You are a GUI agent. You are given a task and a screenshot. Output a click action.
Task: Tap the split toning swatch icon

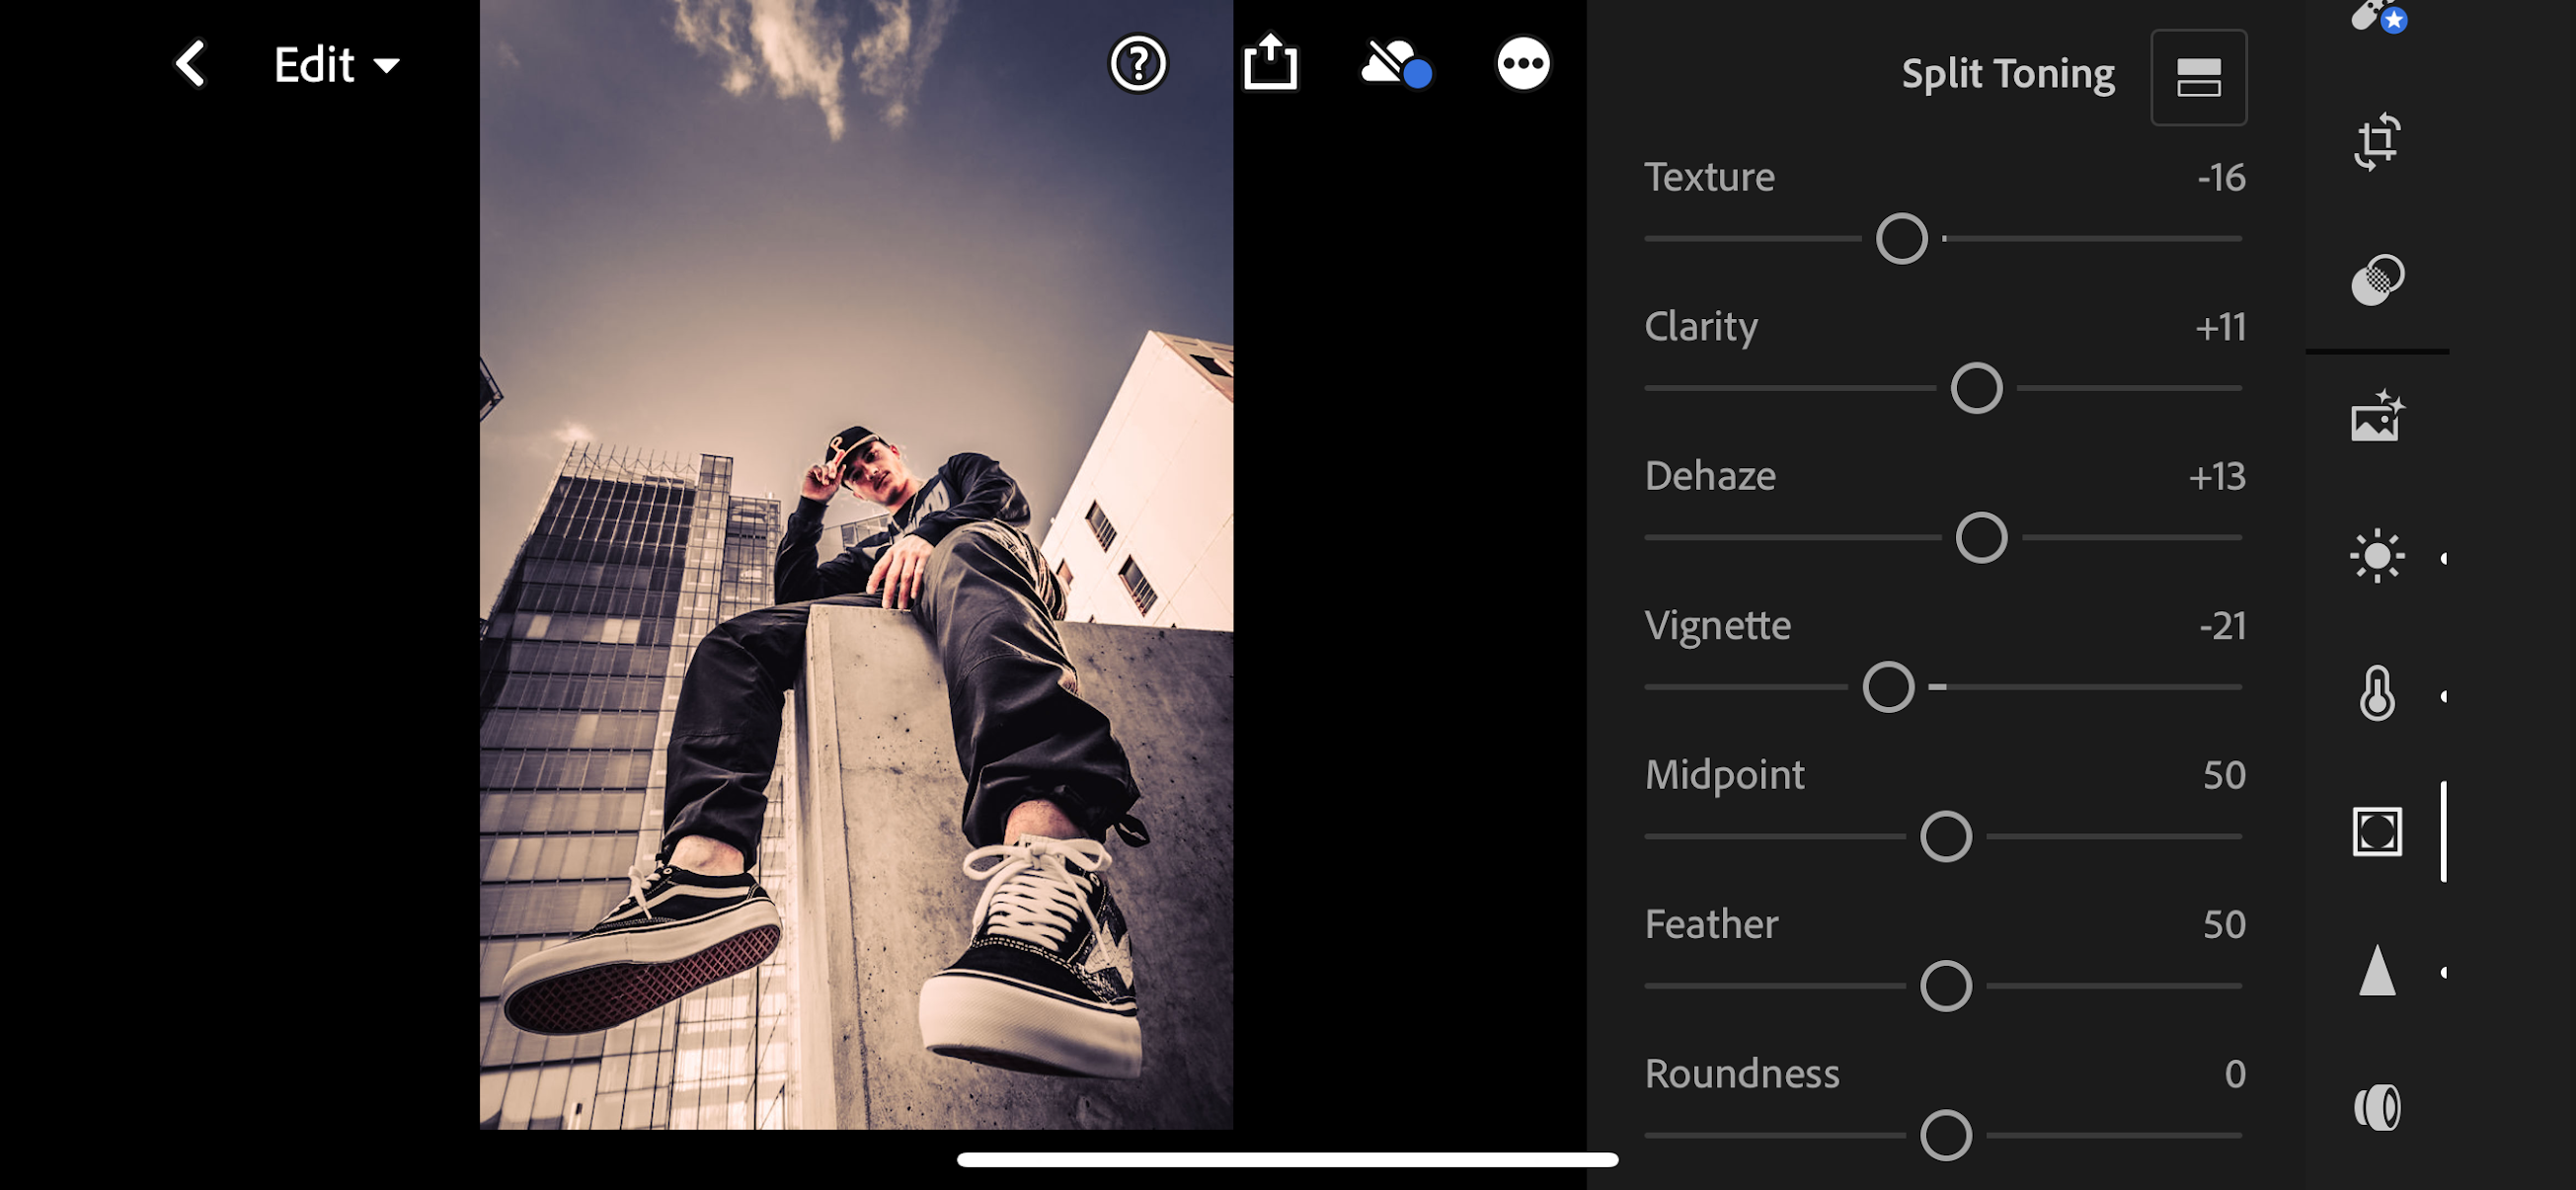(2198, 77)
